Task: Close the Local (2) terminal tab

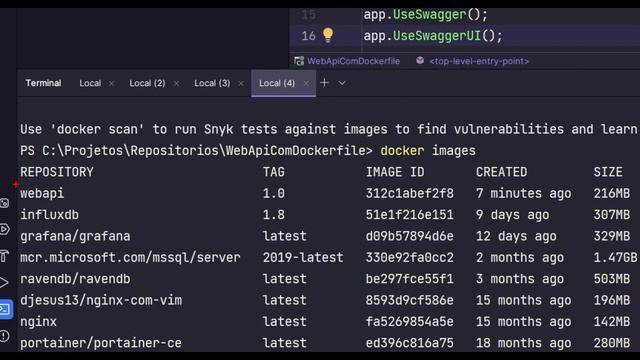Action: click(x=176, y=84)
